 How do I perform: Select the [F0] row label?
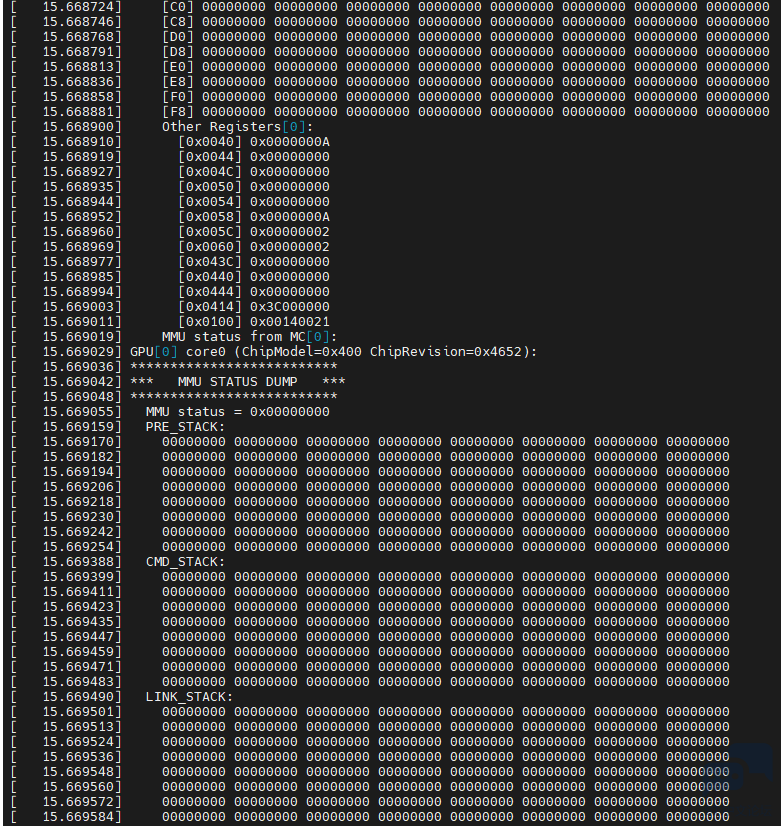178,97
